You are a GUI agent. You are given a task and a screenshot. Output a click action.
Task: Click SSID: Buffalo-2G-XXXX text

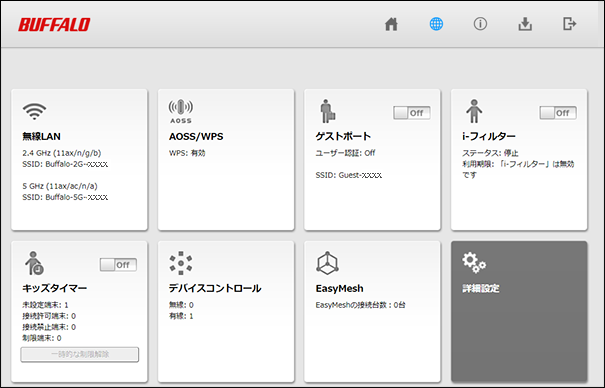(x=65, y=164)
